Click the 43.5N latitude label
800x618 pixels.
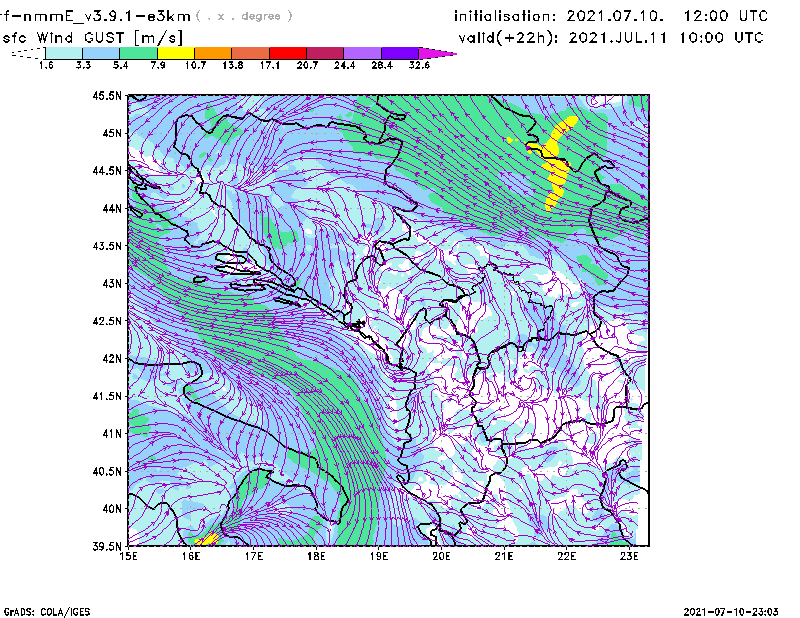pyautogui.click(x=107, y=246)
